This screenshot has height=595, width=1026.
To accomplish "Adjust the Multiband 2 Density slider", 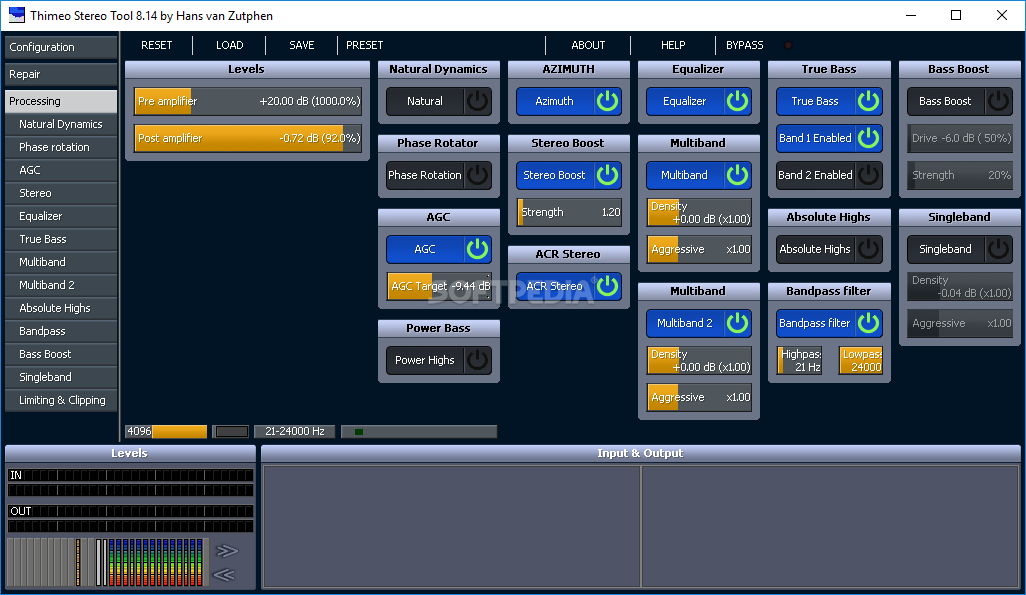I will point(699,361).
